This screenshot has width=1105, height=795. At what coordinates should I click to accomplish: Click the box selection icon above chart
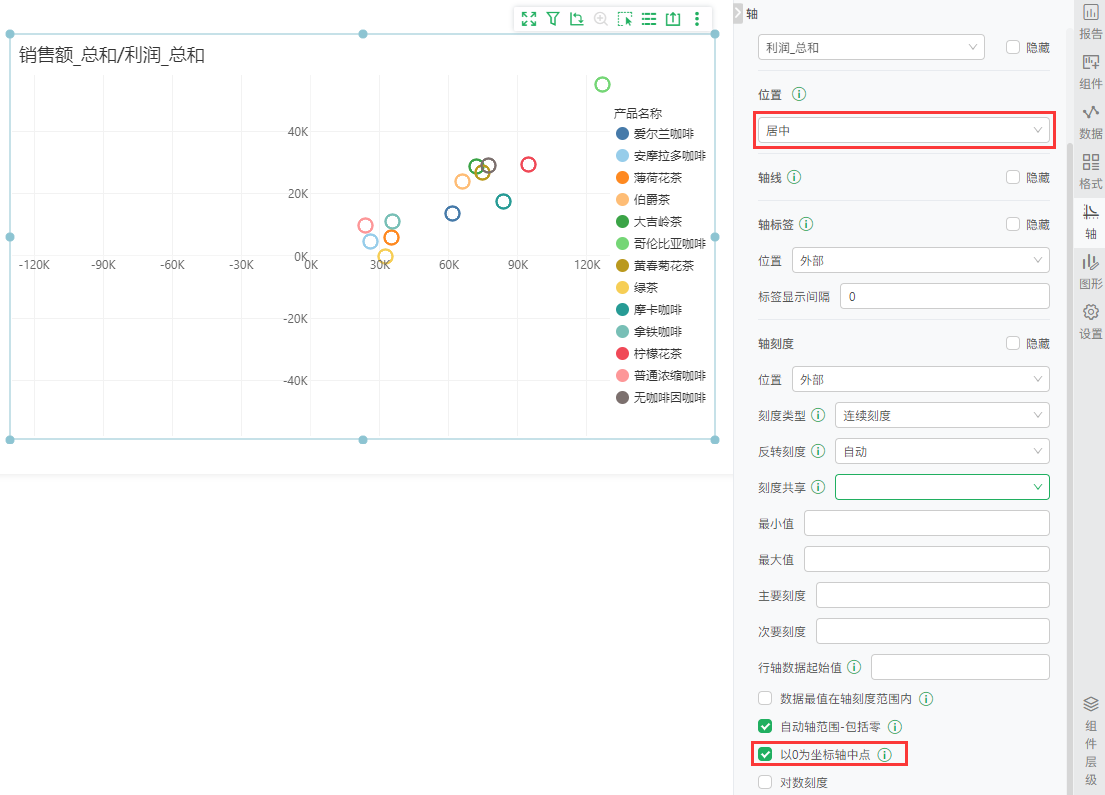[625, 19]
